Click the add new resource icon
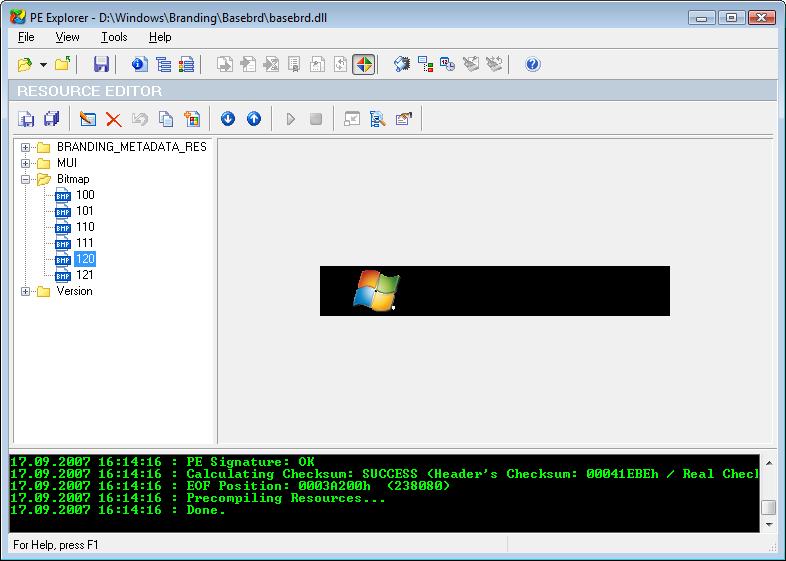This screenshot has width=786, height=561. (192, 119)
